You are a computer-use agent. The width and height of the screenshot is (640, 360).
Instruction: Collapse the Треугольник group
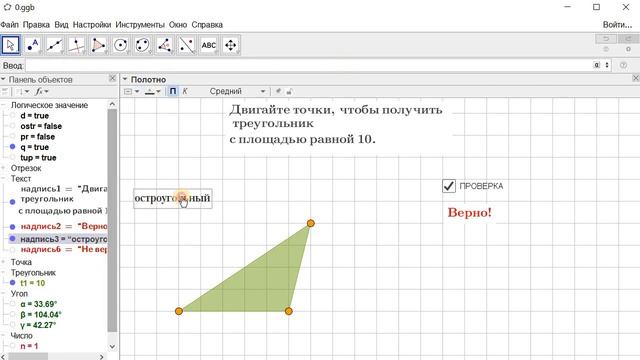[4, 273]
